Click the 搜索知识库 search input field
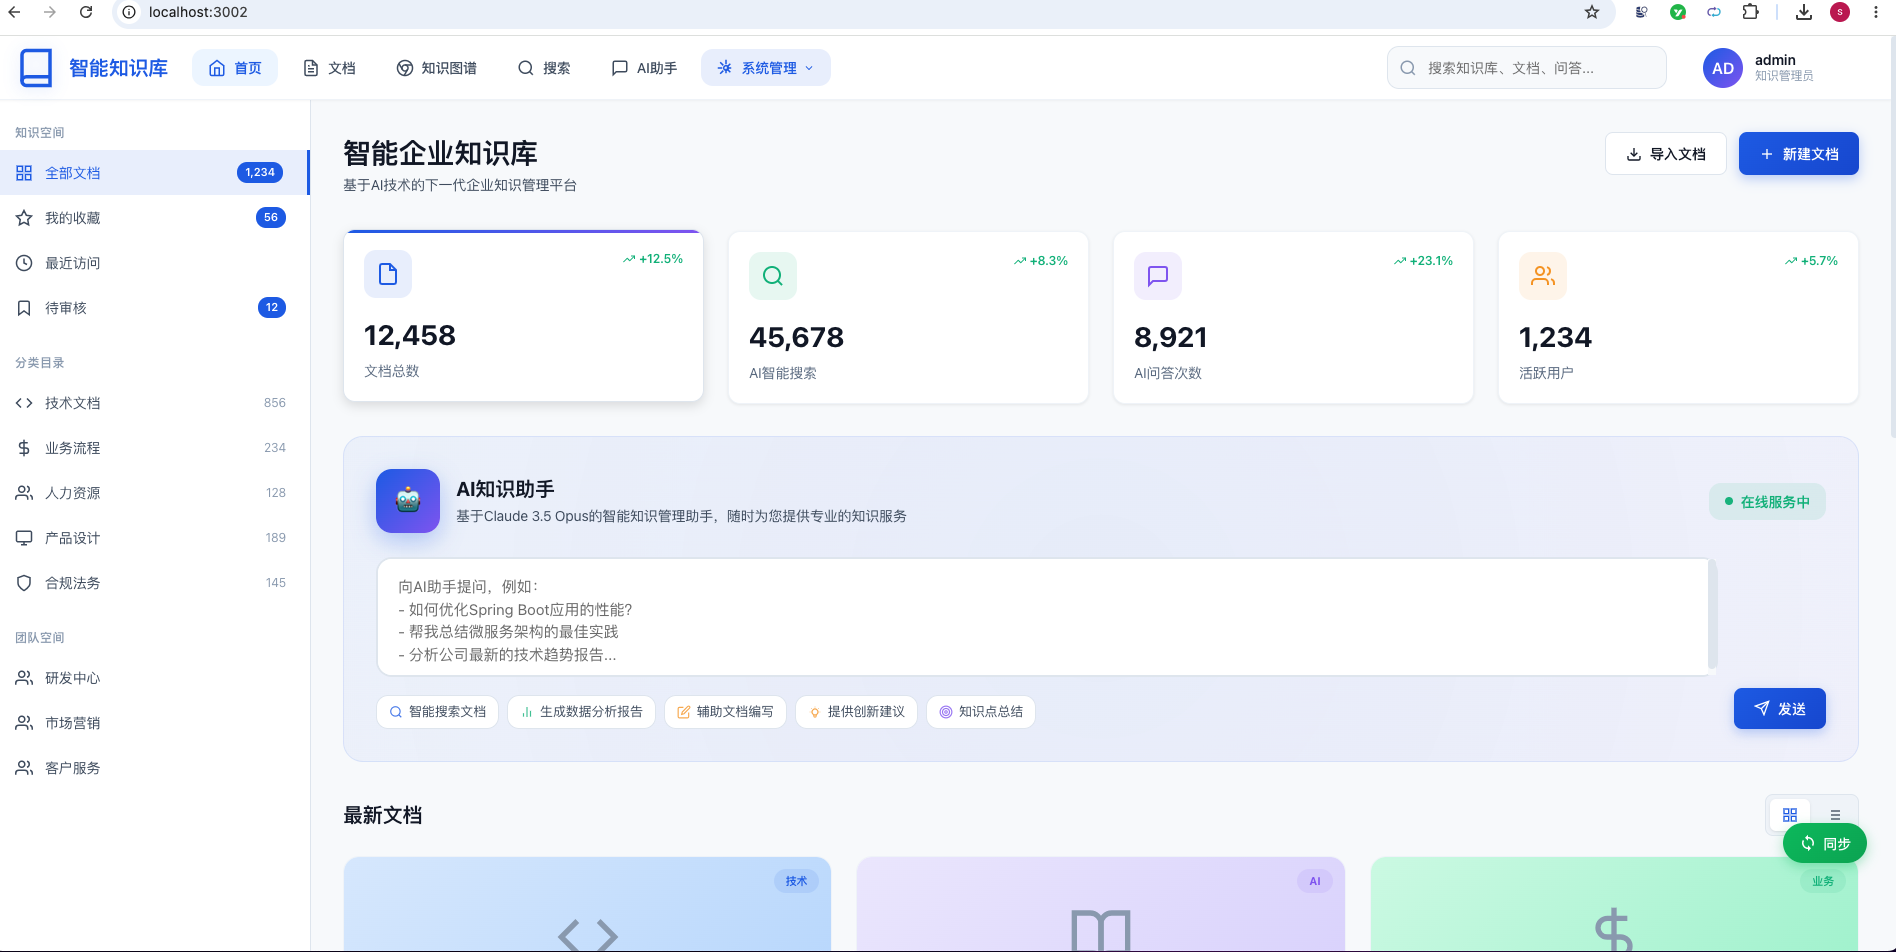The image size is (1896, 952). click(1526, 68)
